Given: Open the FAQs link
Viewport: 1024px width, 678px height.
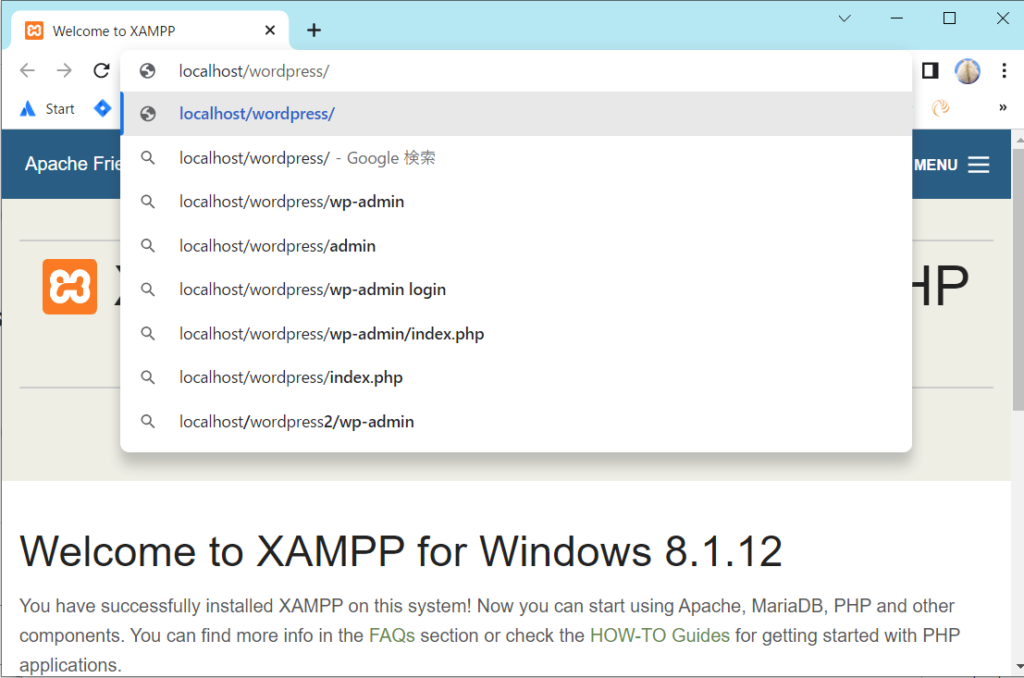Looking at the screenshot, I should (391, 635).
